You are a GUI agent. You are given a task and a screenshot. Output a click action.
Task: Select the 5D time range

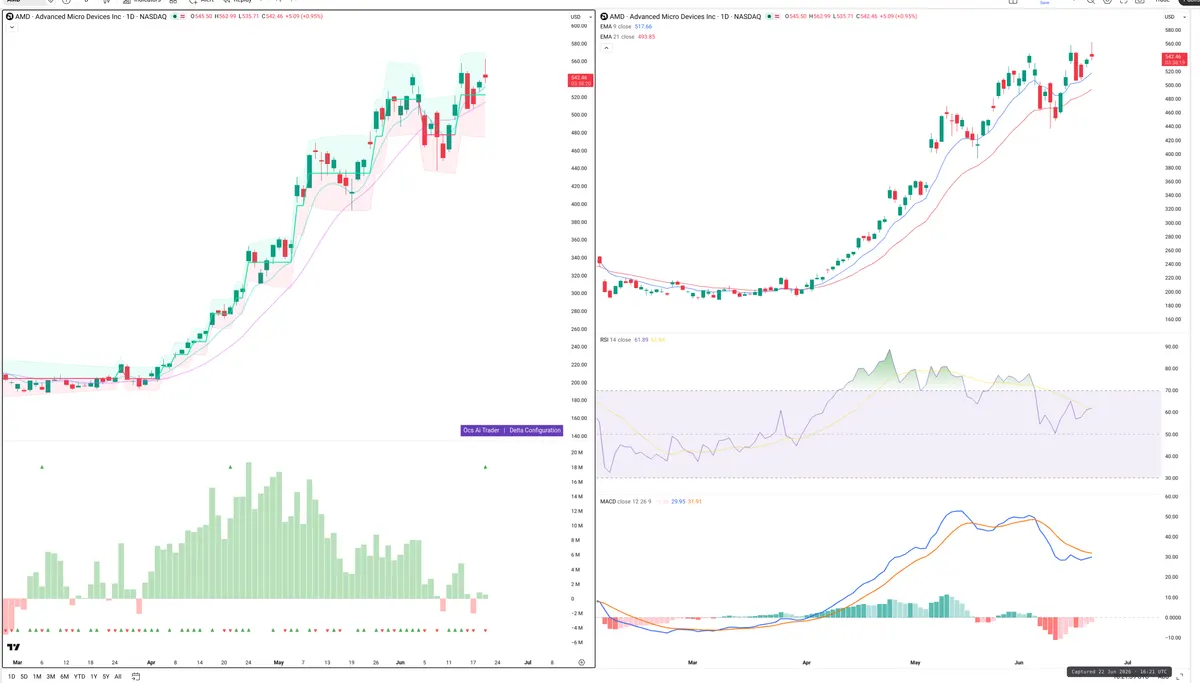coord(24,676)
